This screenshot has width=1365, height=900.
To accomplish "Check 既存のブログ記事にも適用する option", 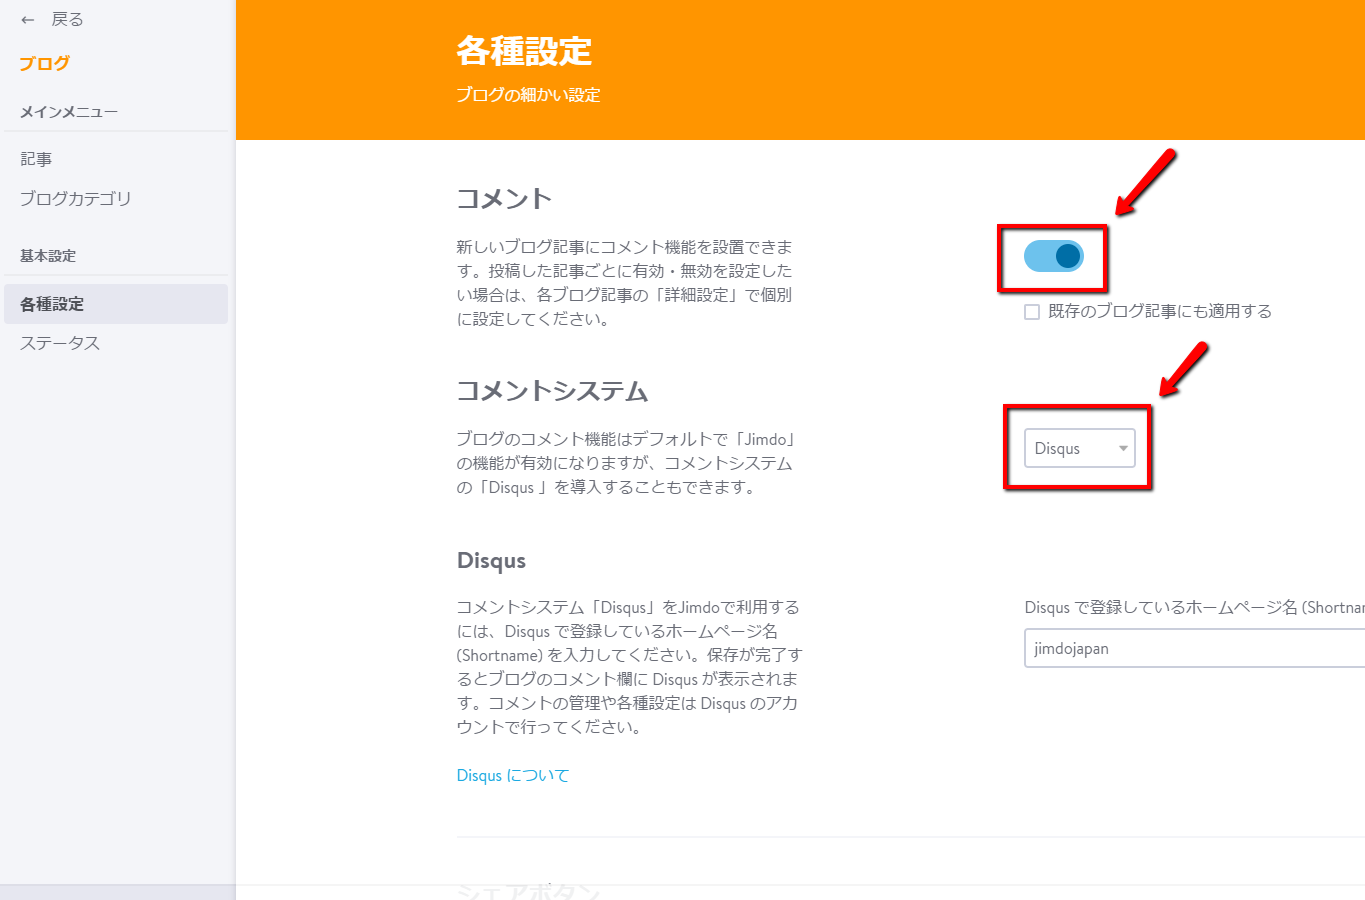I will point(1031,311).
